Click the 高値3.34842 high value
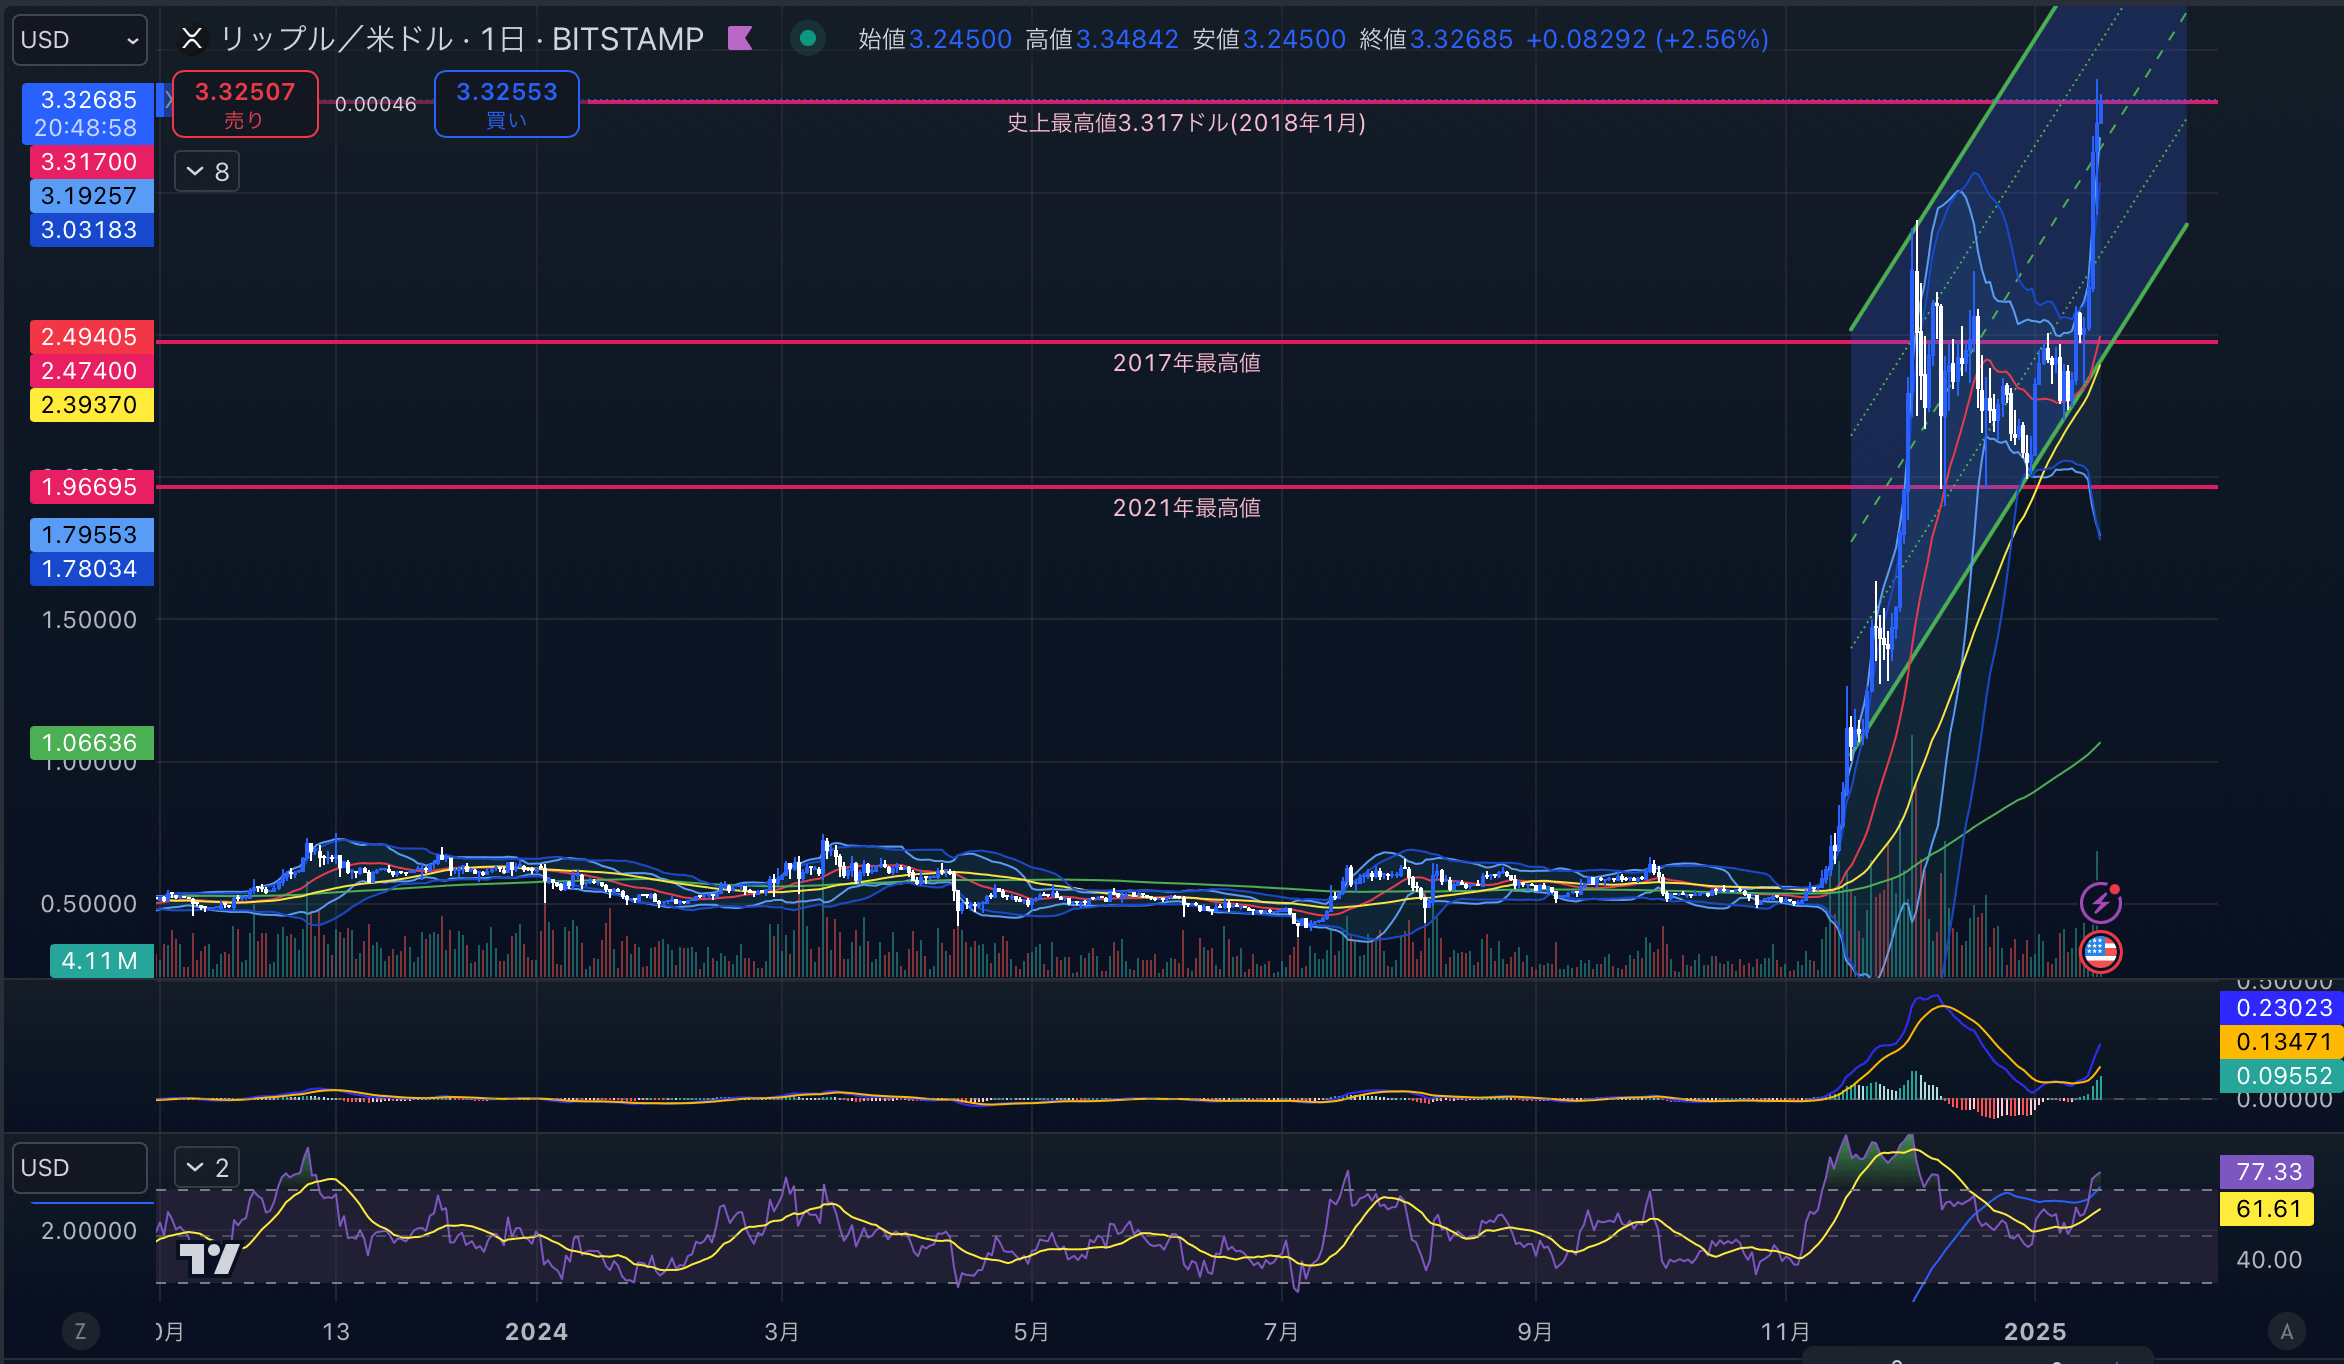2344x1364 pixels. tap(1103, 39)
